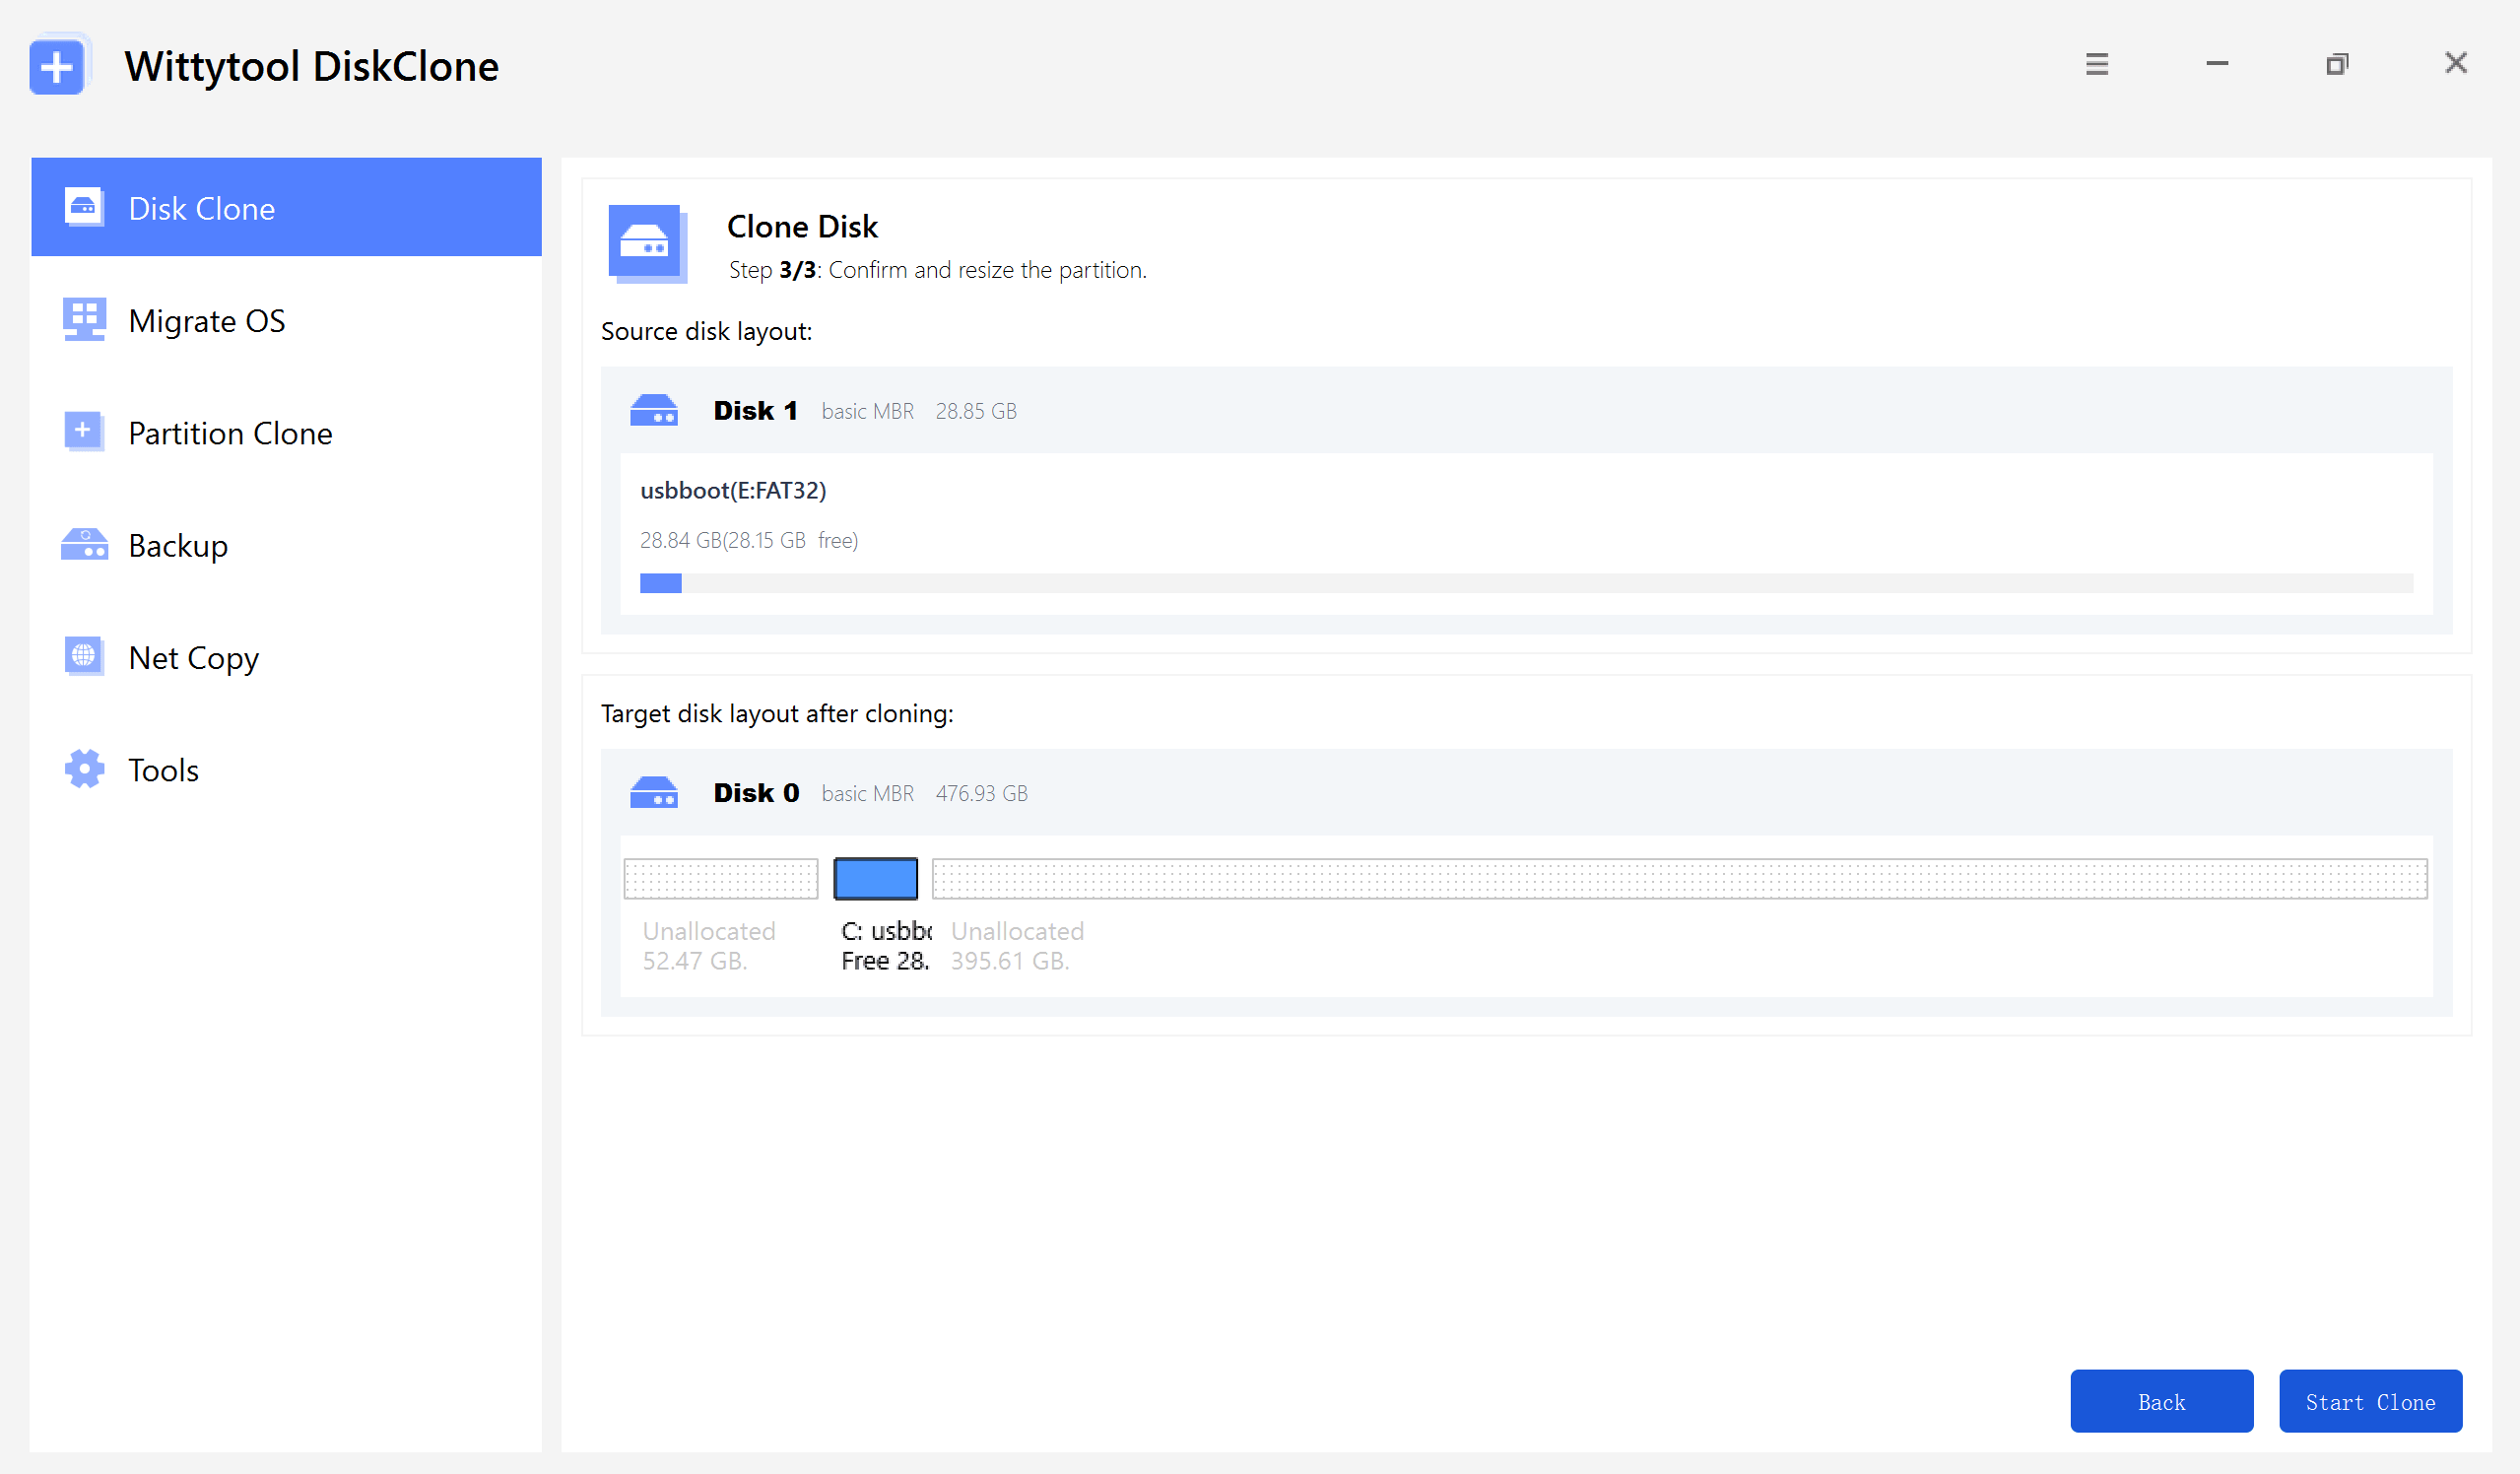Image resolution: width=2520 pixels, height=1474 pixels.
Task: Go to the Net Copy section
Action: click(193, 658)
